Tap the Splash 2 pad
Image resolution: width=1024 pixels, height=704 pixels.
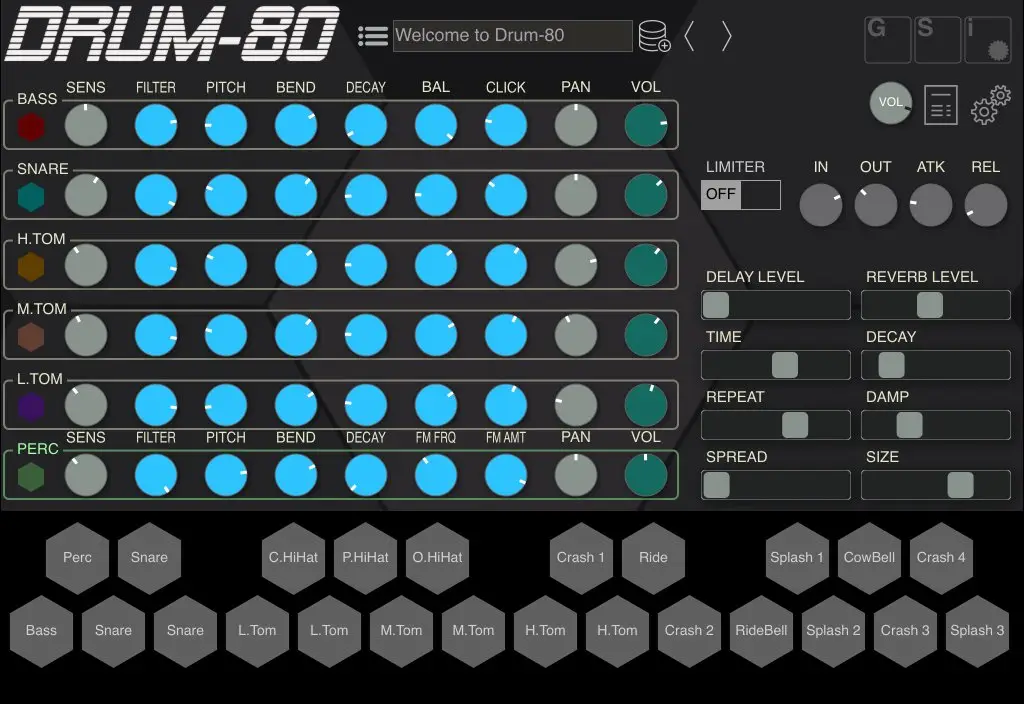pyautogui.click(x=833, y=631)
